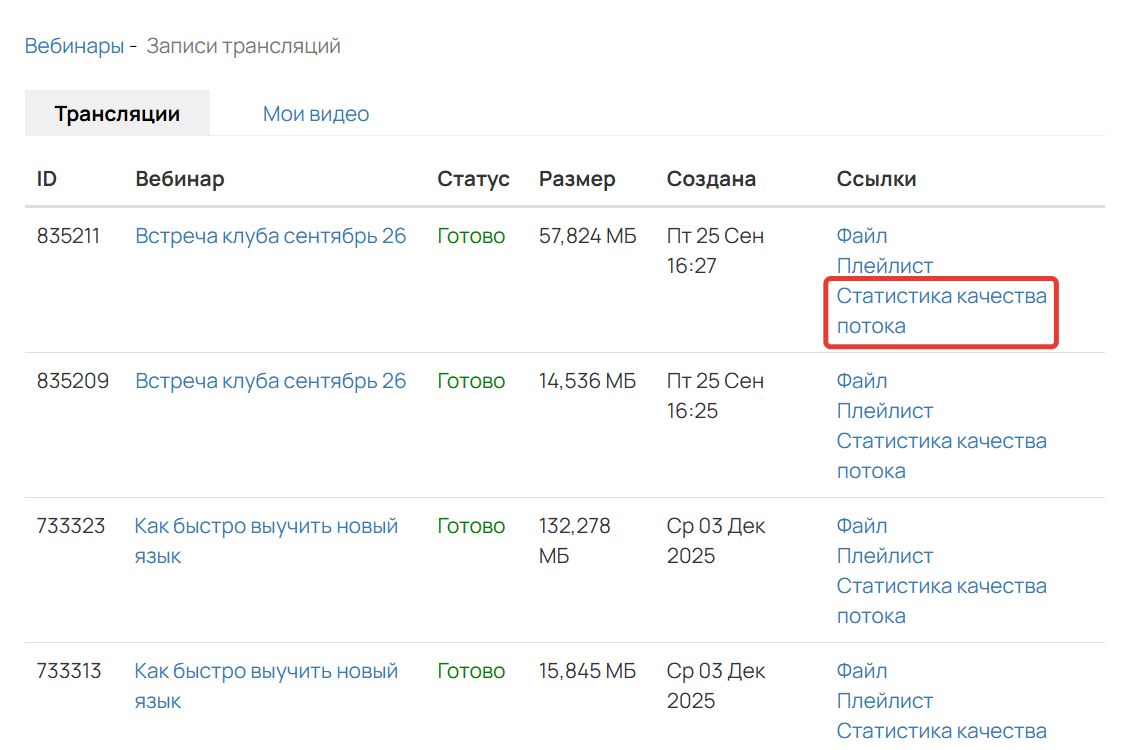
Task: Select the Трансляции tab
Action: (117, 113)
